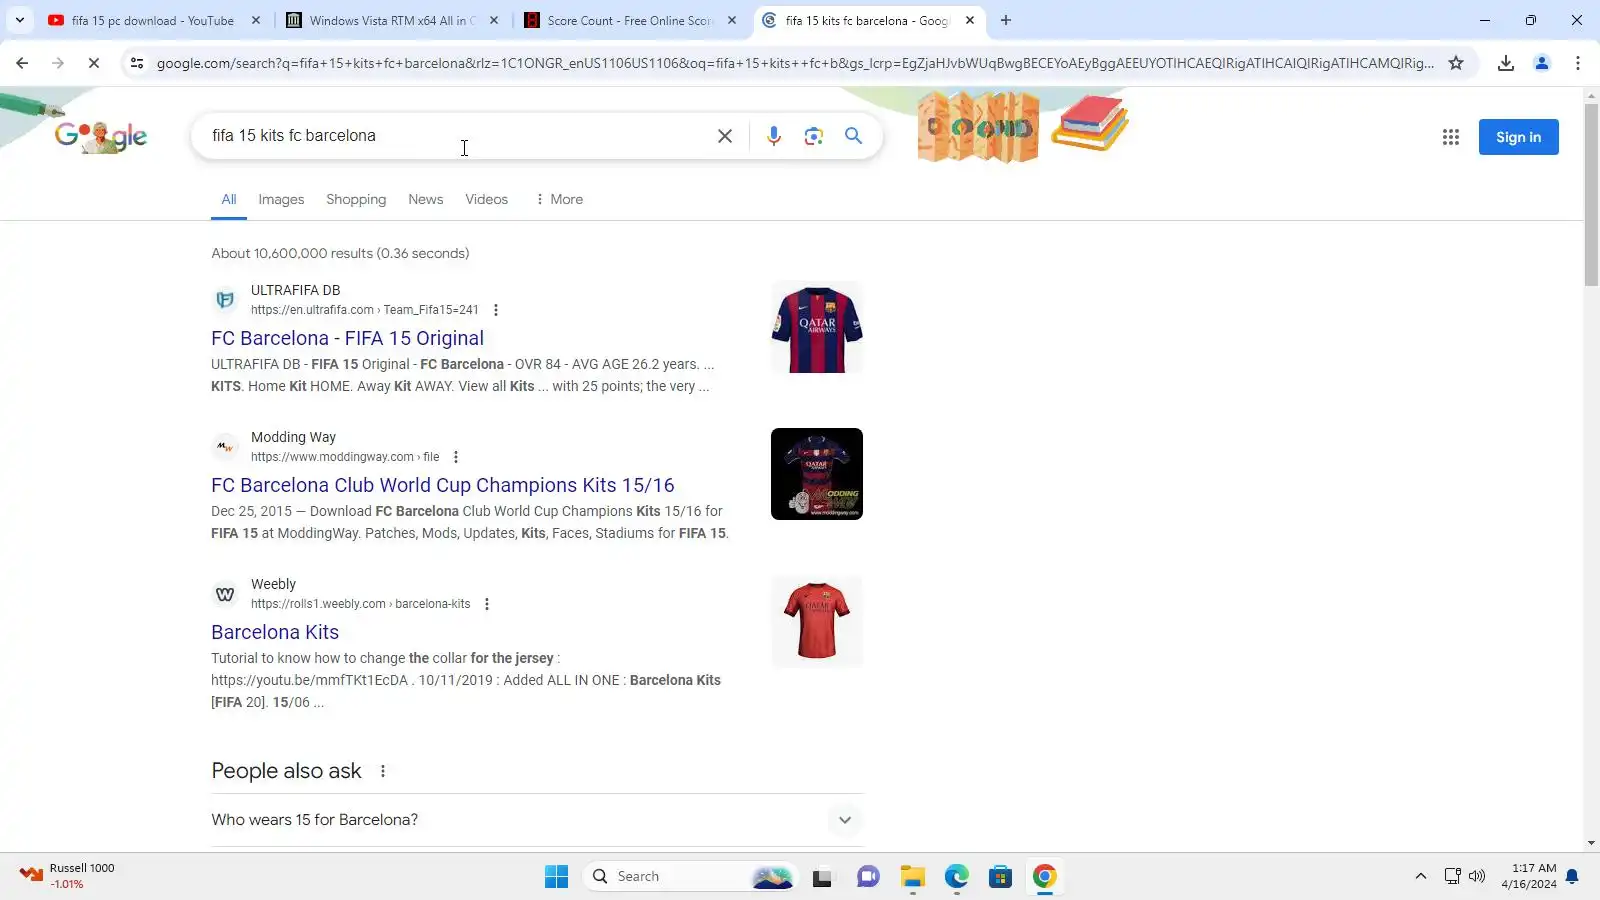Open People also ask options menu
Image resolution: width=1600 pixels, height=900 pixels.
(383, 771)
